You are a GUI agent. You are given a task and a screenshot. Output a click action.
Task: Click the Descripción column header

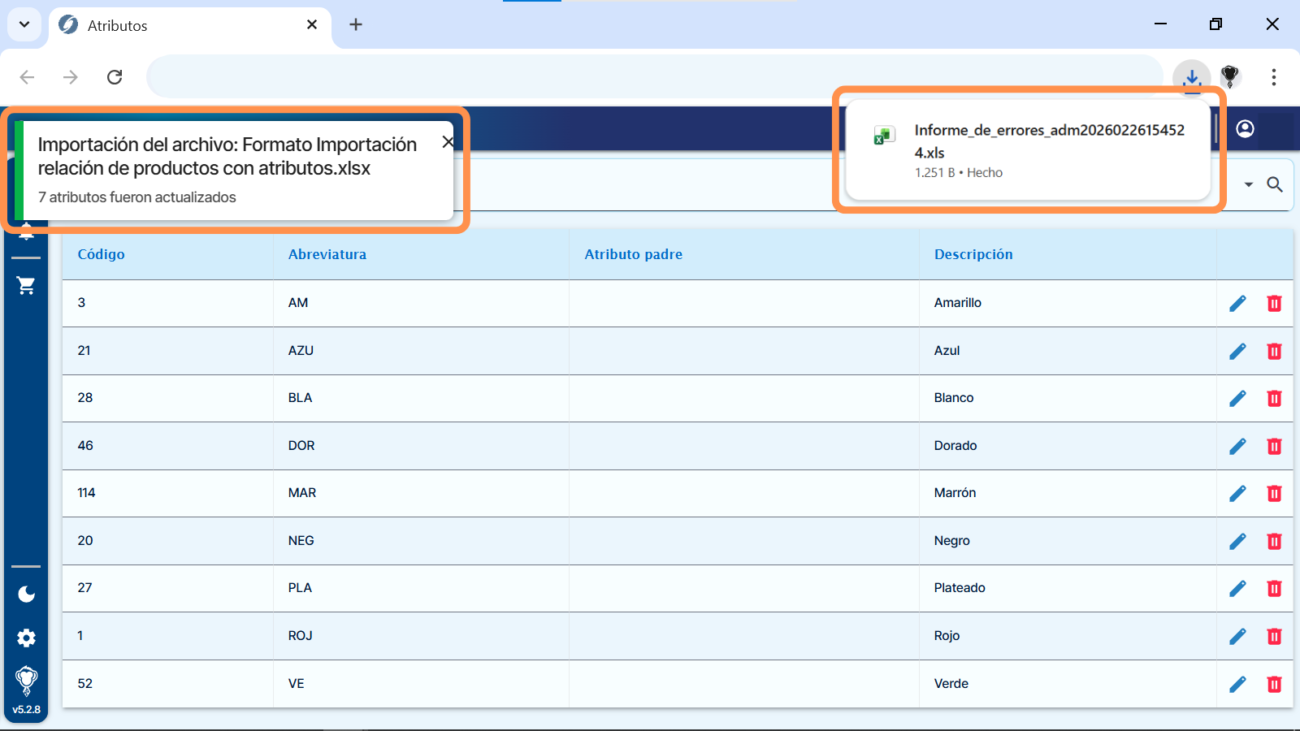pos(973,254)
